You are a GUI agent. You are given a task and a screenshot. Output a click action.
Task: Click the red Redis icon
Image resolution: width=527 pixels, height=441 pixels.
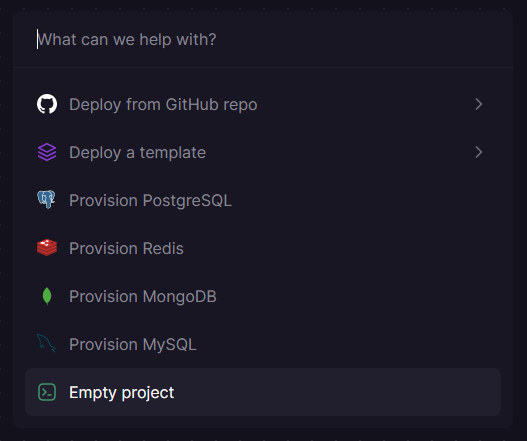tap(47, 248)
